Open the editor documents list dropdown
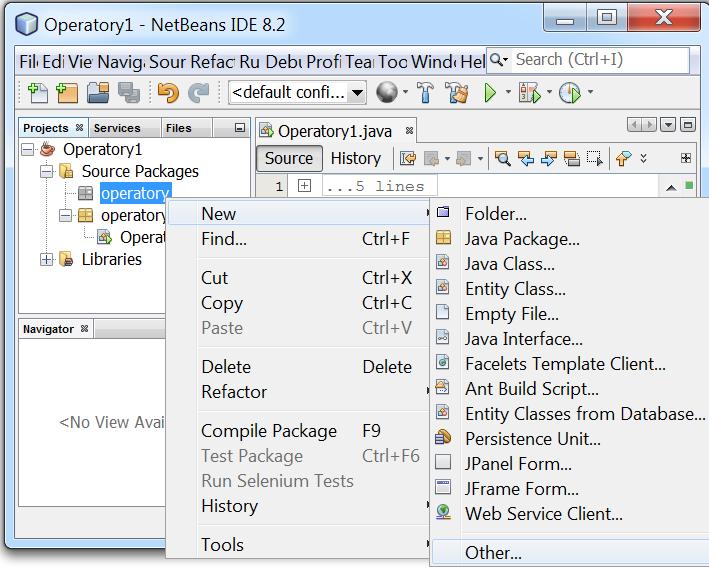Viewport: 709px width, 569px height. click(668, 124)
